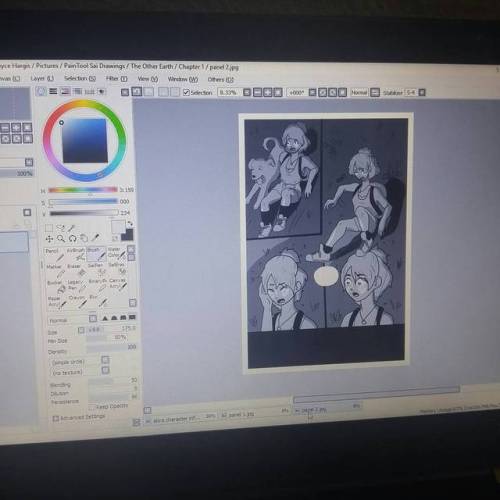
Task: Select the Zoom magnifier tool
Action: 61,239
